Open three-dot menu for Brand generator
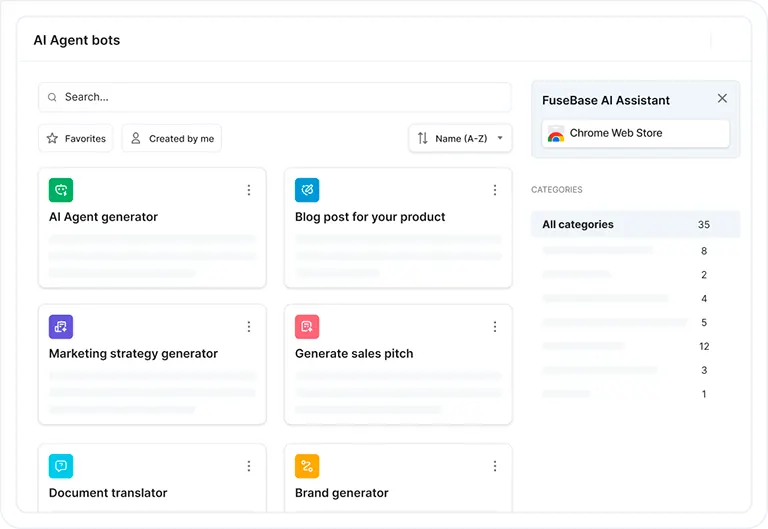768x529 pixels. (x=495, y=466)
